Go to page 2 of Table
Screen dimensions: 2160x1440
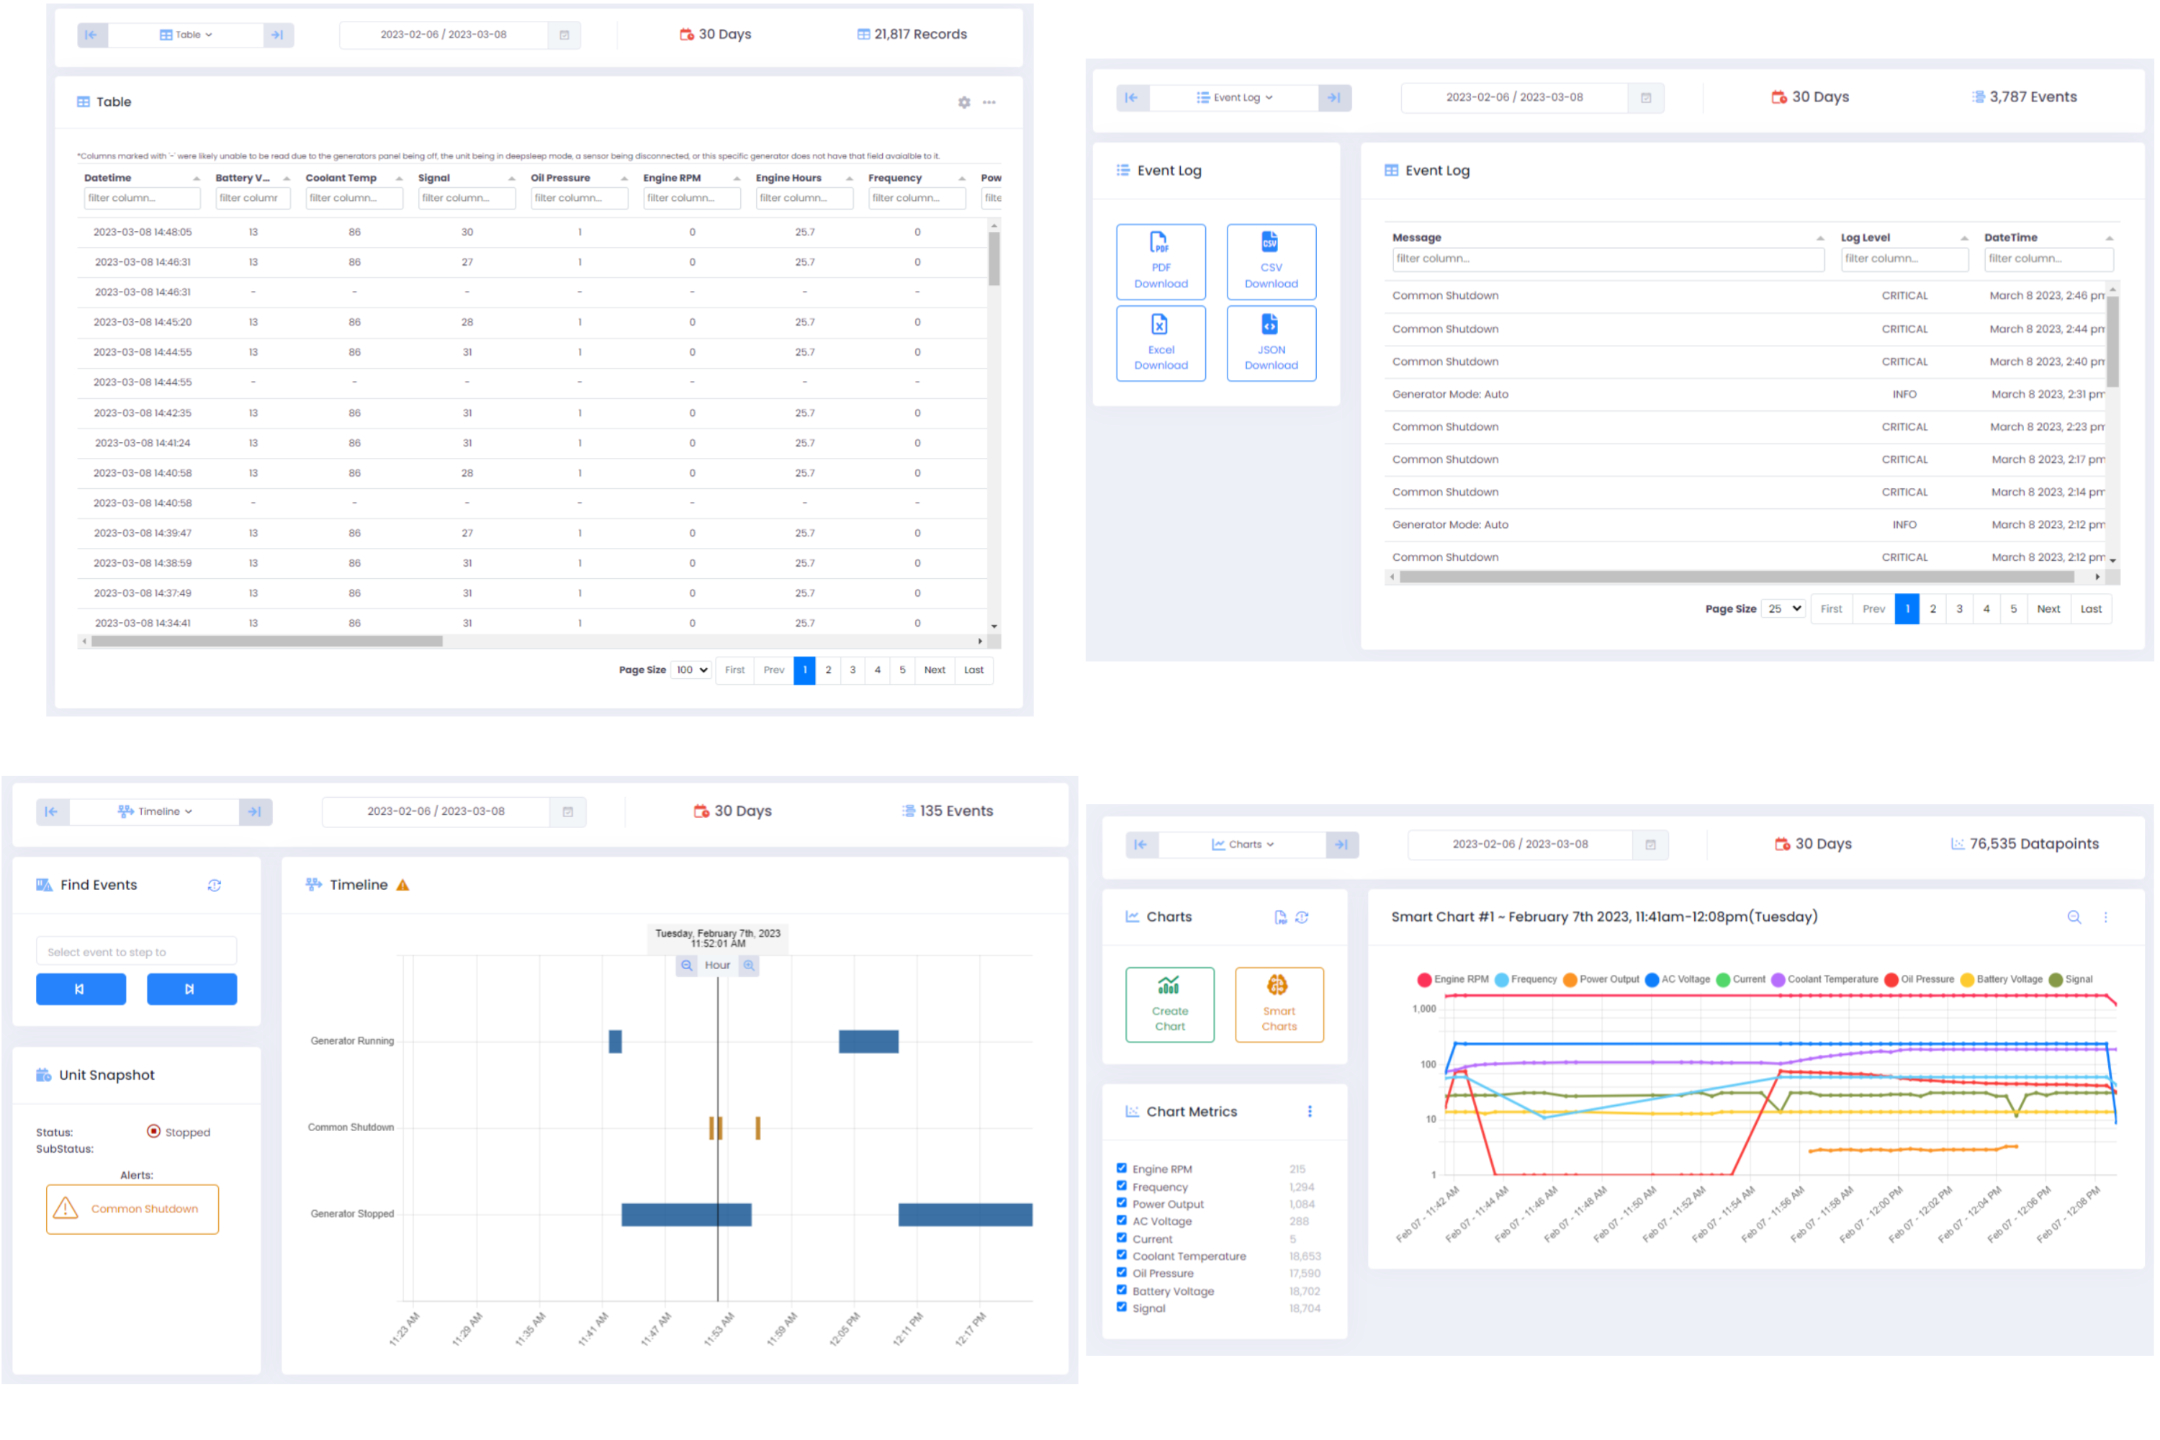coord(828,670)
